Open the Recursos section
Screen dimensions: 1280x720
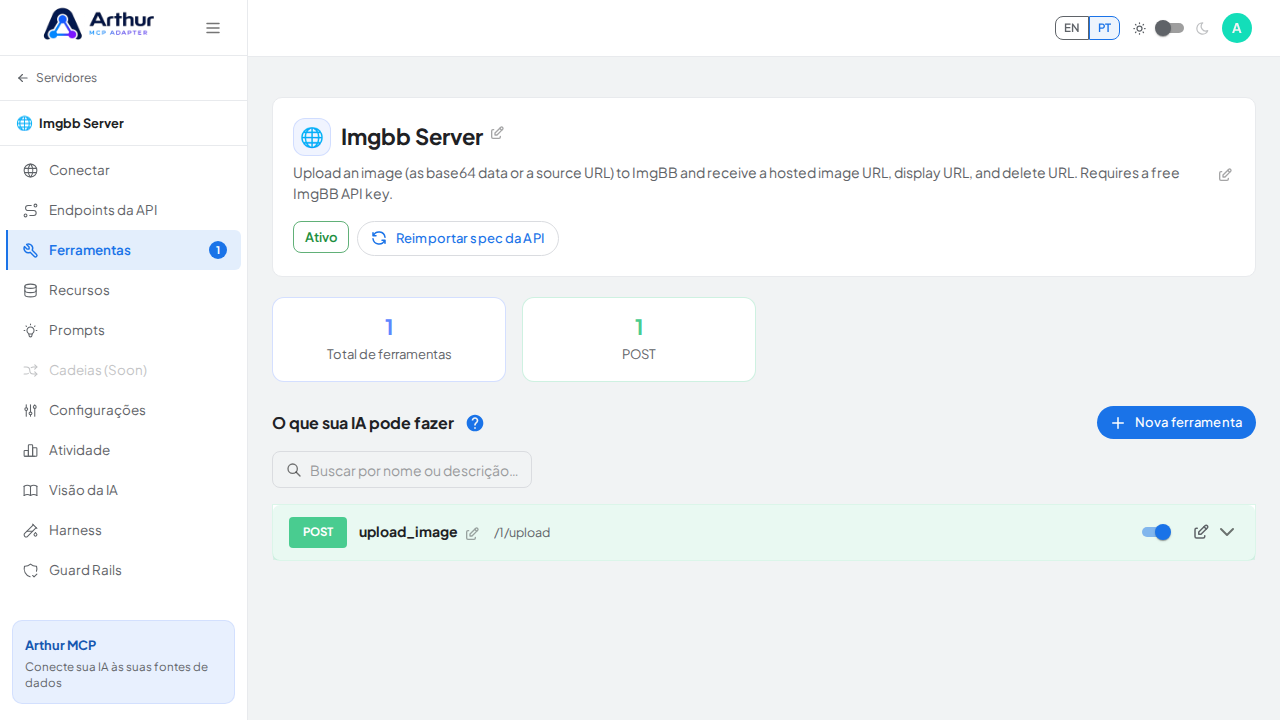pos(123,290)
